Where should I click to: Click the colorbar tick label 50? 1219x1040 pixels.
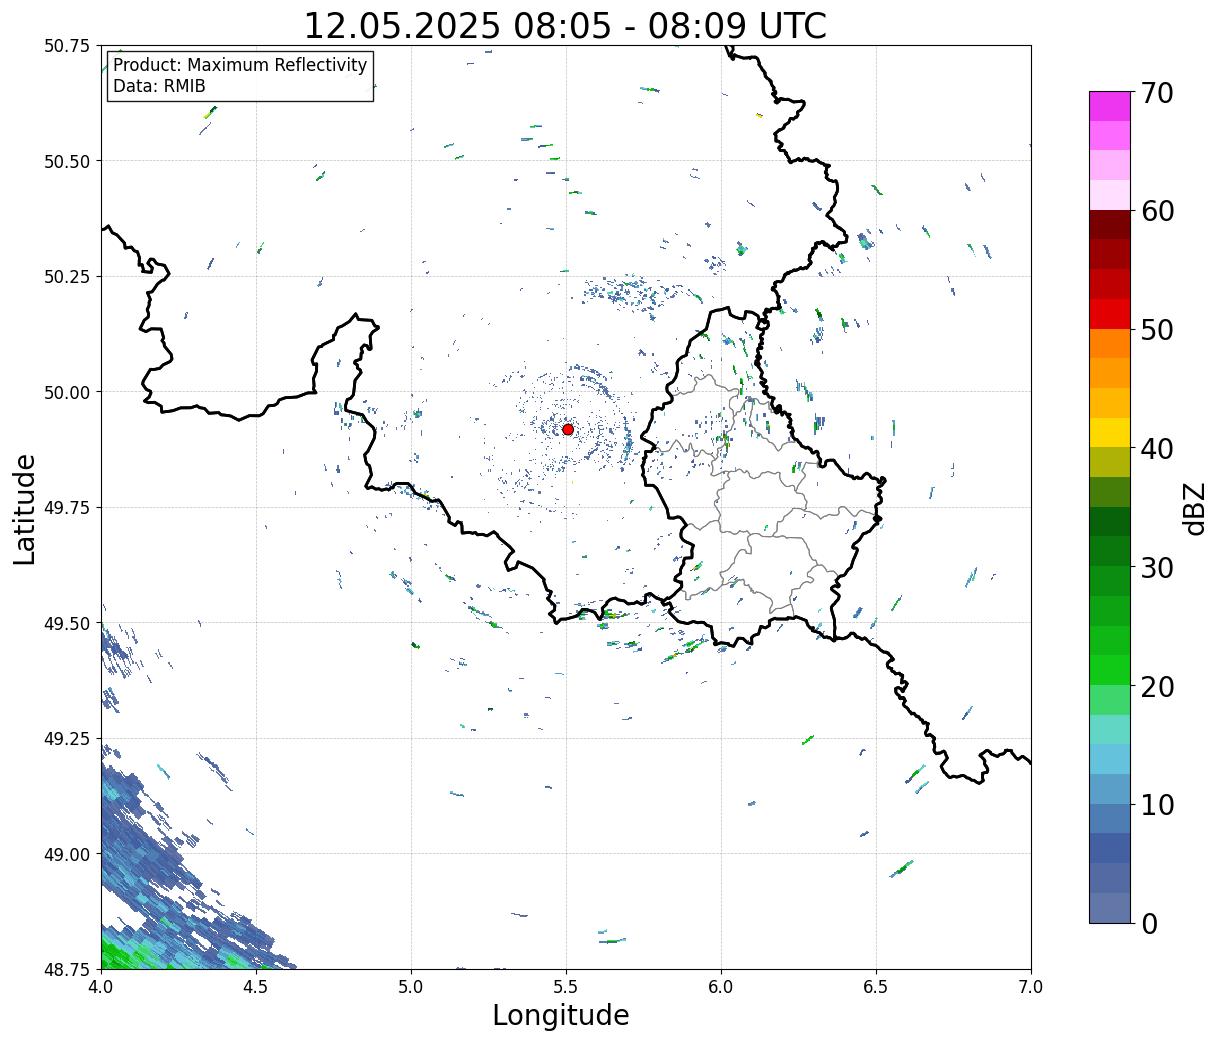coord(1156,330)
